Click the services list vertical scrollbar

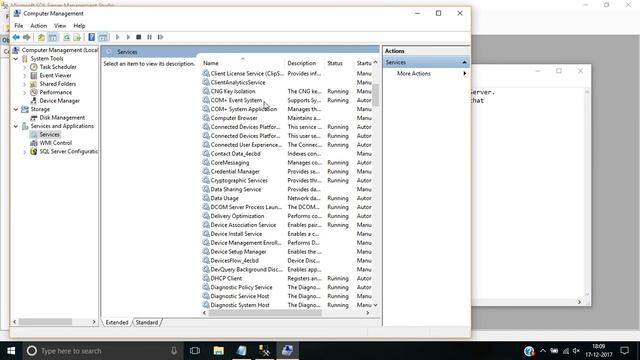[x=376, y=95]
